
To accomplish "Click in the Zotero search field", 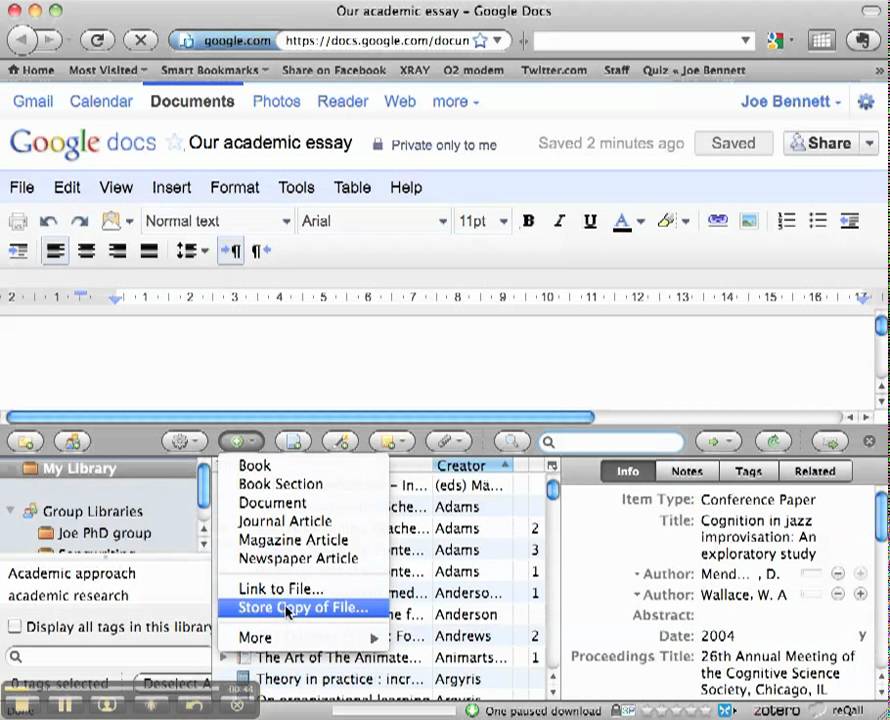I will pos(612,442).
